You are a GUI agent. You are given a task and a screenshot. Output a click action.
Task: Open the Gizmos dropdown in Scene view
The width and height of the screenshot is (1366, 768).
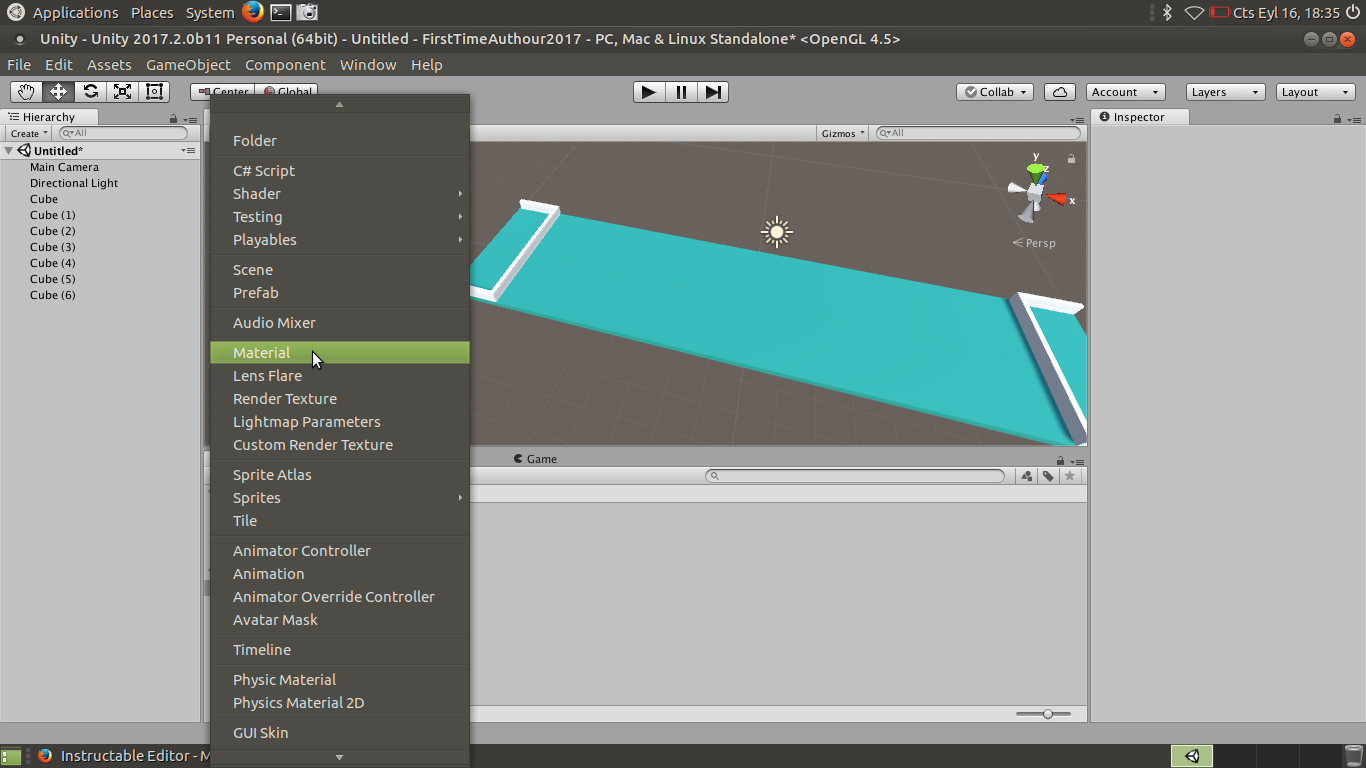click(x=843, y=133)
